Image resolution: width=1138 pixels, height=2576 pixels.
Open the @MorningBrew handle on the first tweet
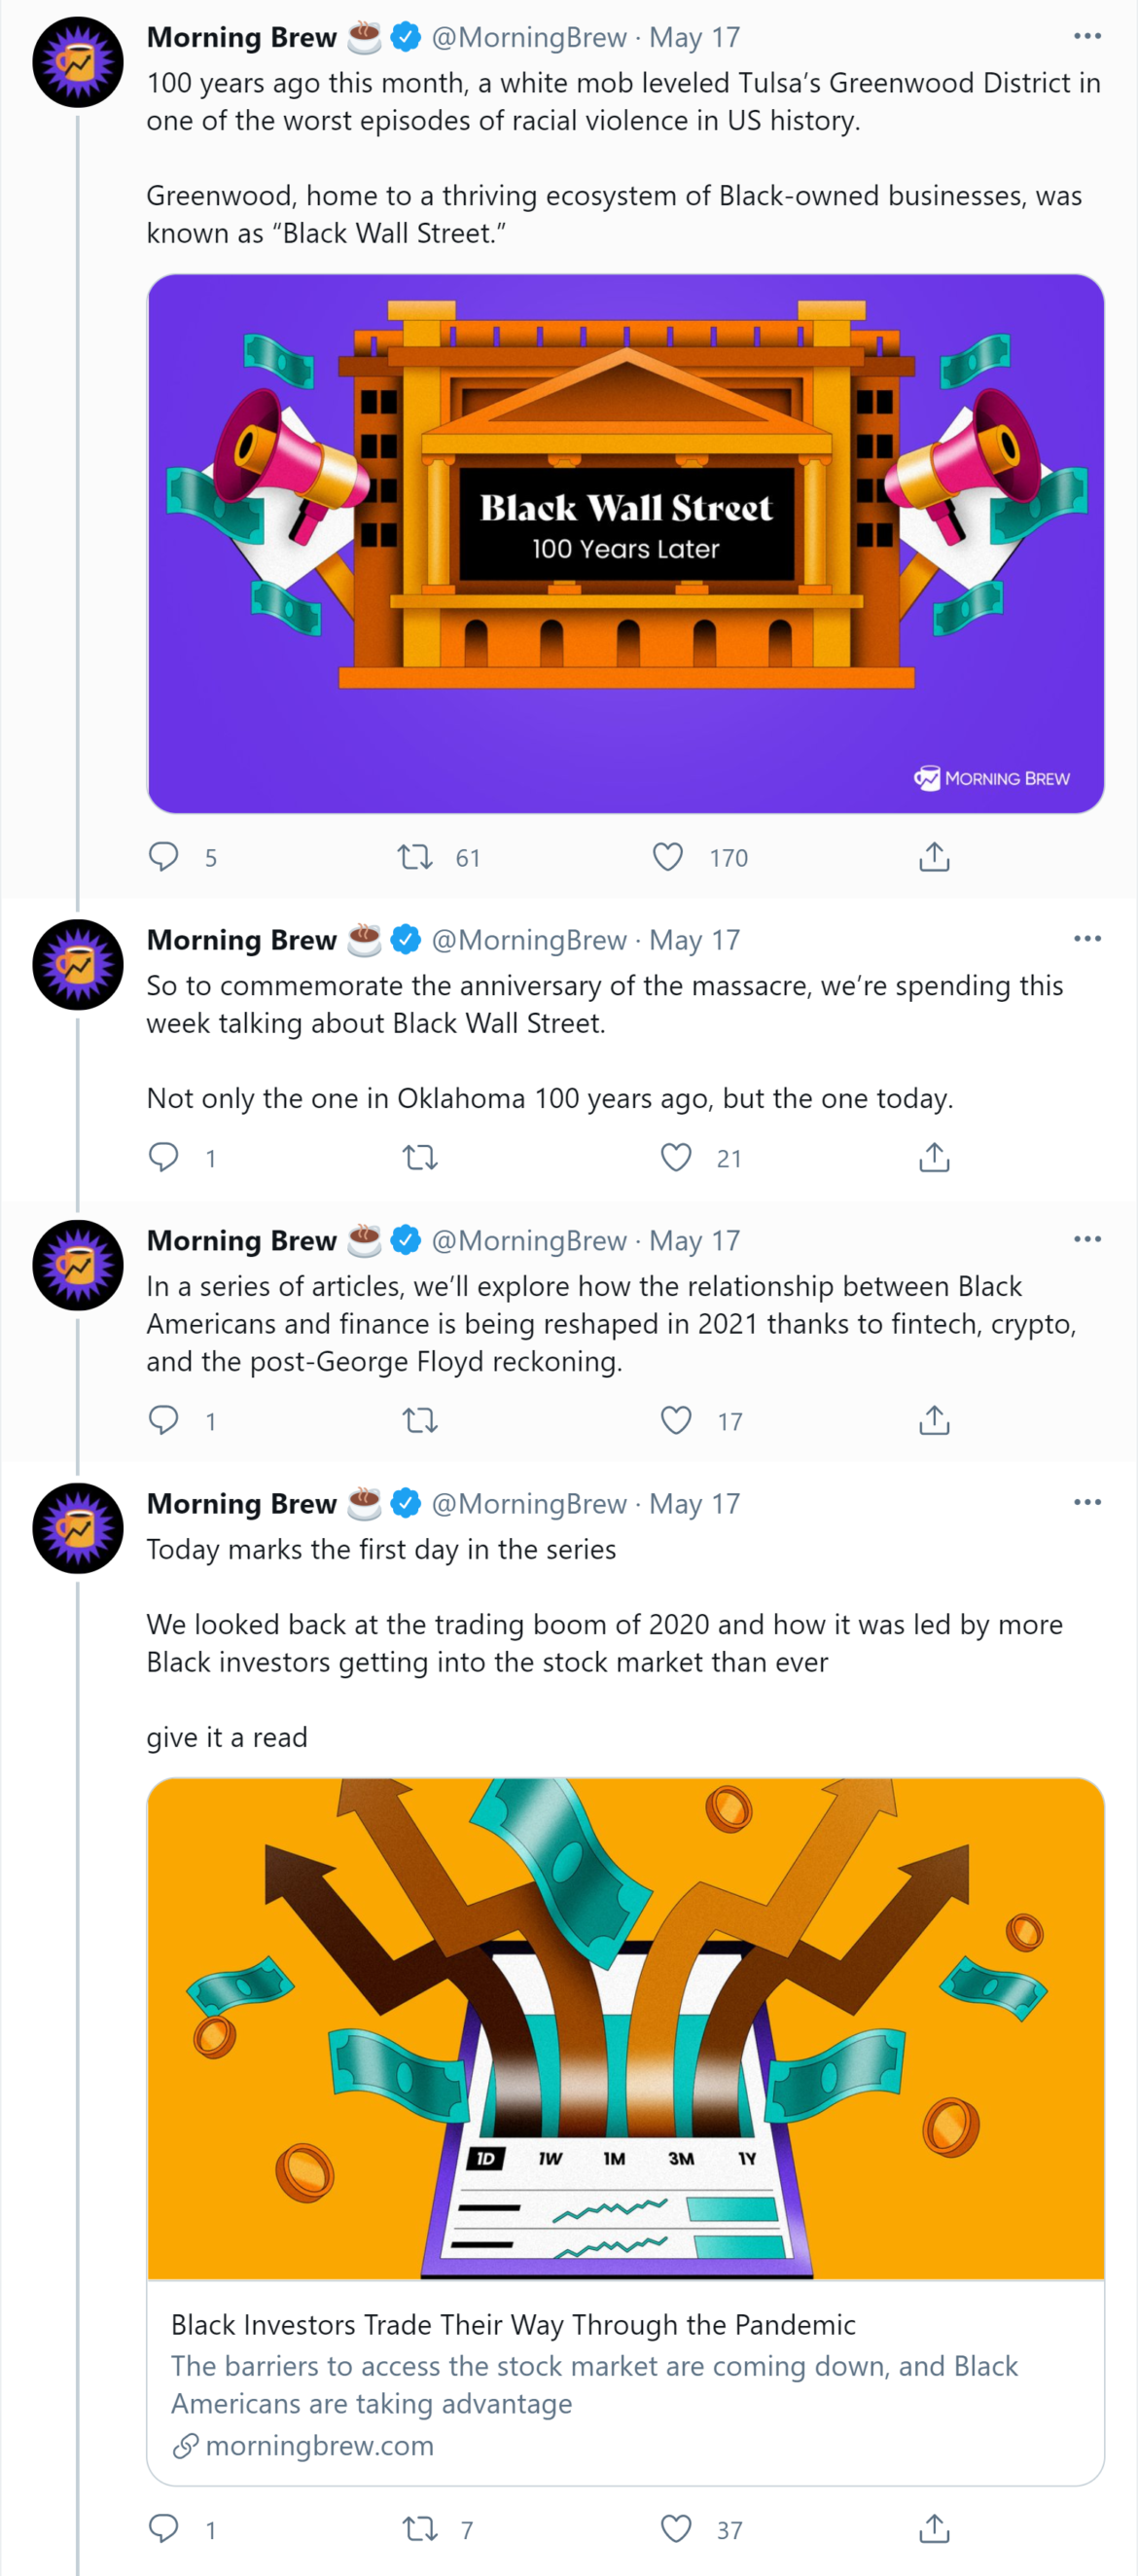529,38
